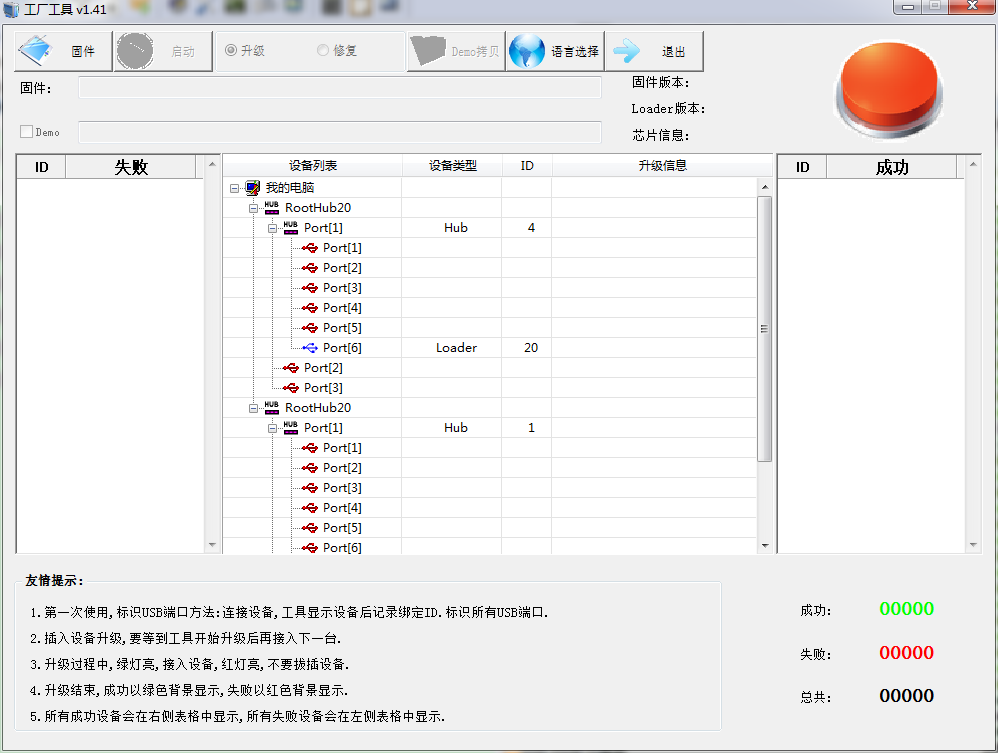998x753 pixels.
Task: Click the Hub type cell in ID 4 row
Action: tap(452, 227)
